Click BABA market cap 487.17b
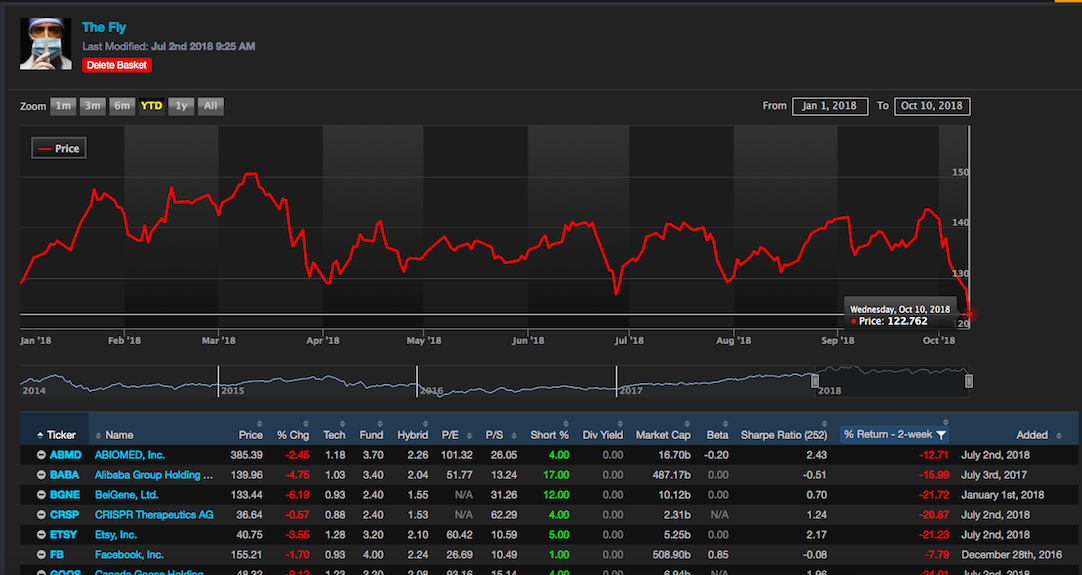Viewport: 1082px width, 575px height. tap(672, 475)
